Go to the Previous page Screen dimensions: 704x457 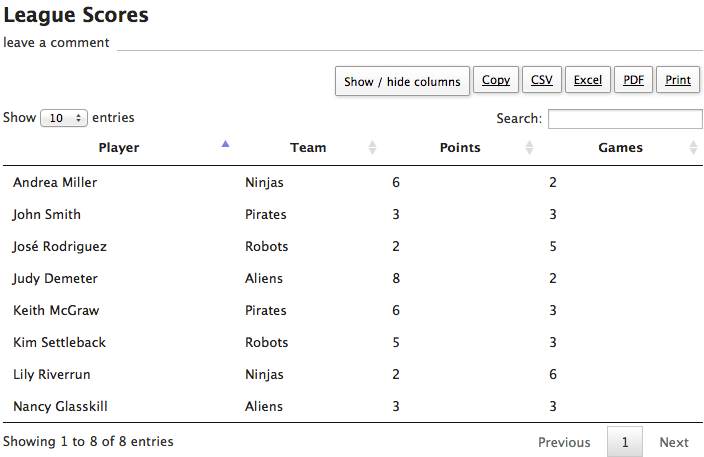click(564, 442)
